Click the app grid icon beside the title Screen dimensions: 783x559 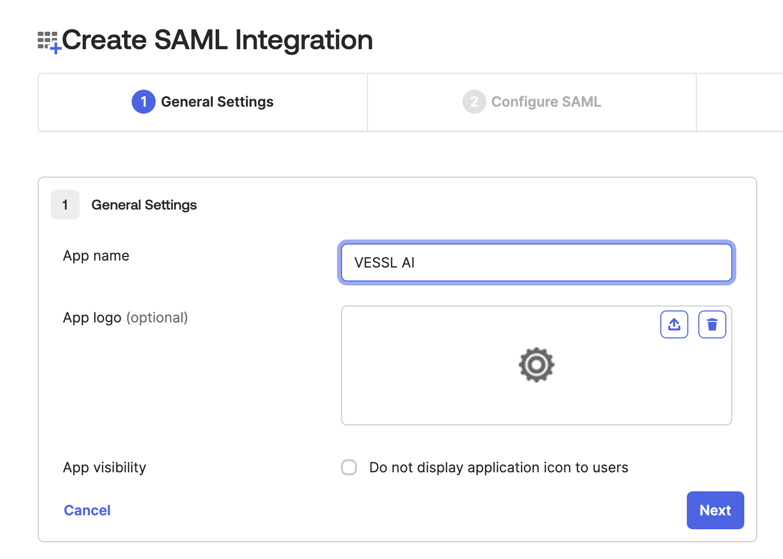click(x=48, y=42)
